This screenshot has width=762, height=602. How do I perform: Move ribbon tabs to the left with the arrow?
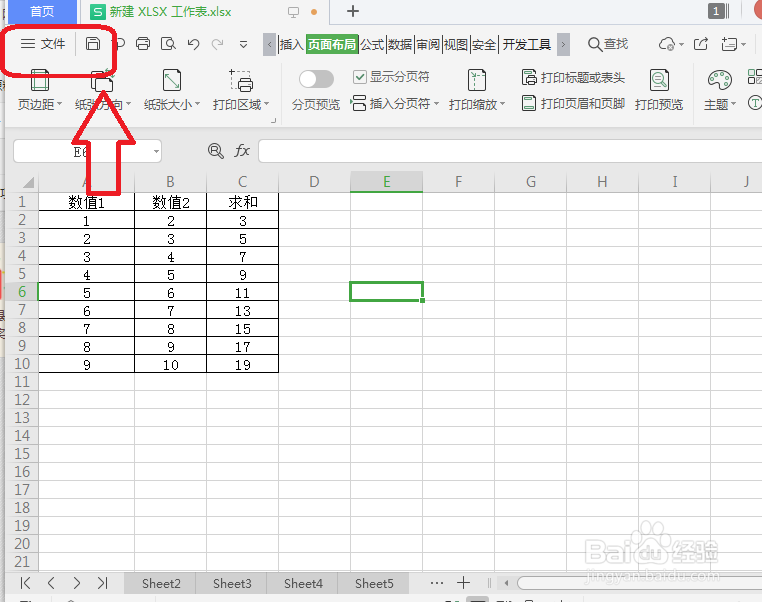point(269,45)
